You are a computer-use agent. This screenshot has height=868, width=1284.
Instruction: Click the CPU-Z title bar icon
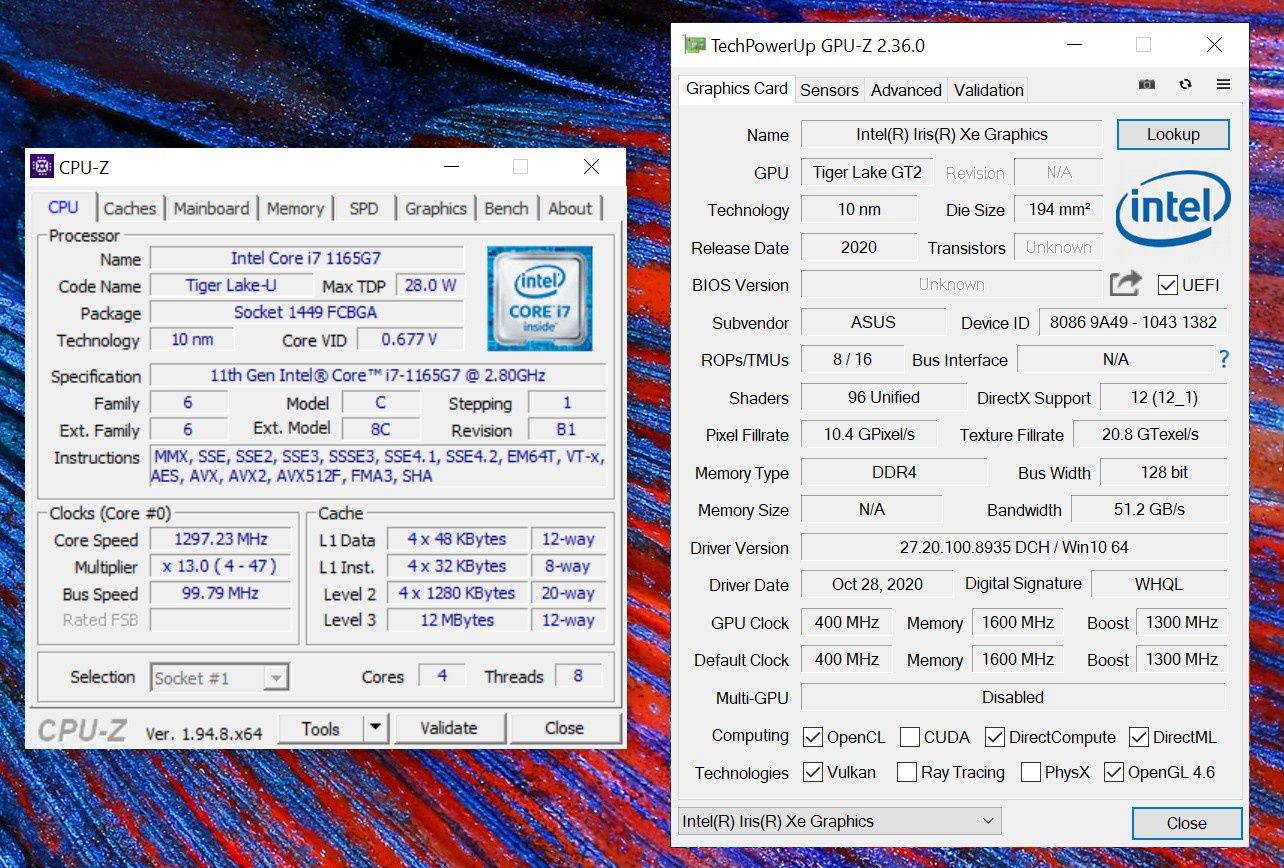click(x=42, y=167)
